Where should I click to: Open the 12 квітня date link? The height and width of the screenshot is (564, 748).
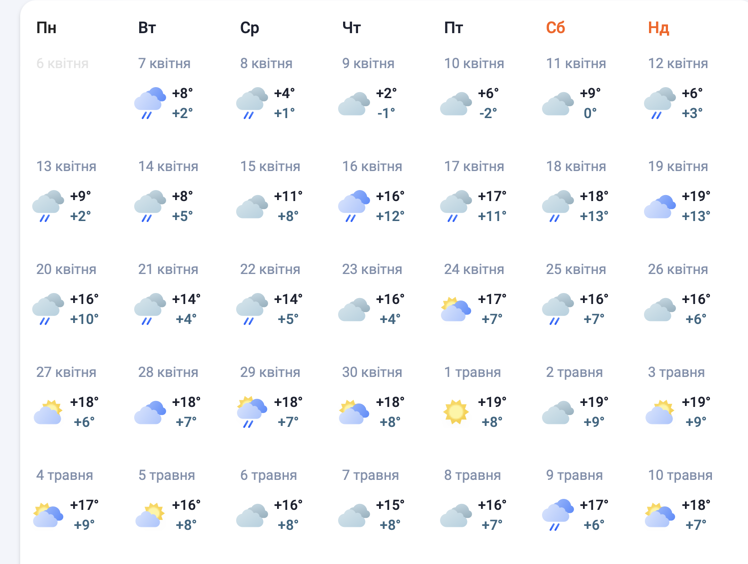point(678,63)
